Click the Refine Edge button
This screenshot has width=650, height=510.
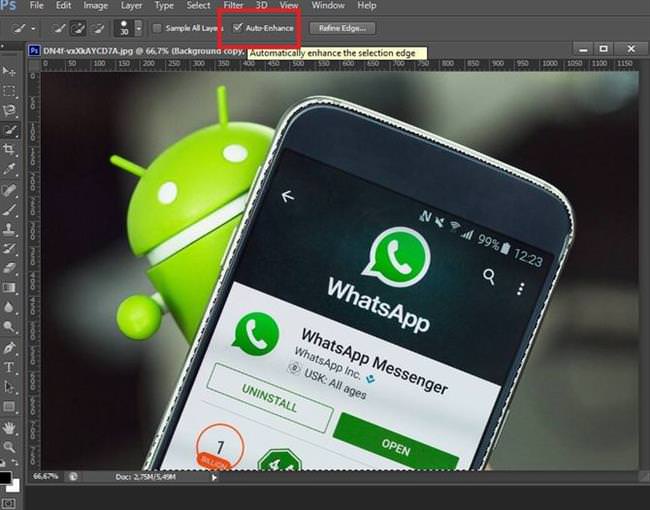point(342,28)
